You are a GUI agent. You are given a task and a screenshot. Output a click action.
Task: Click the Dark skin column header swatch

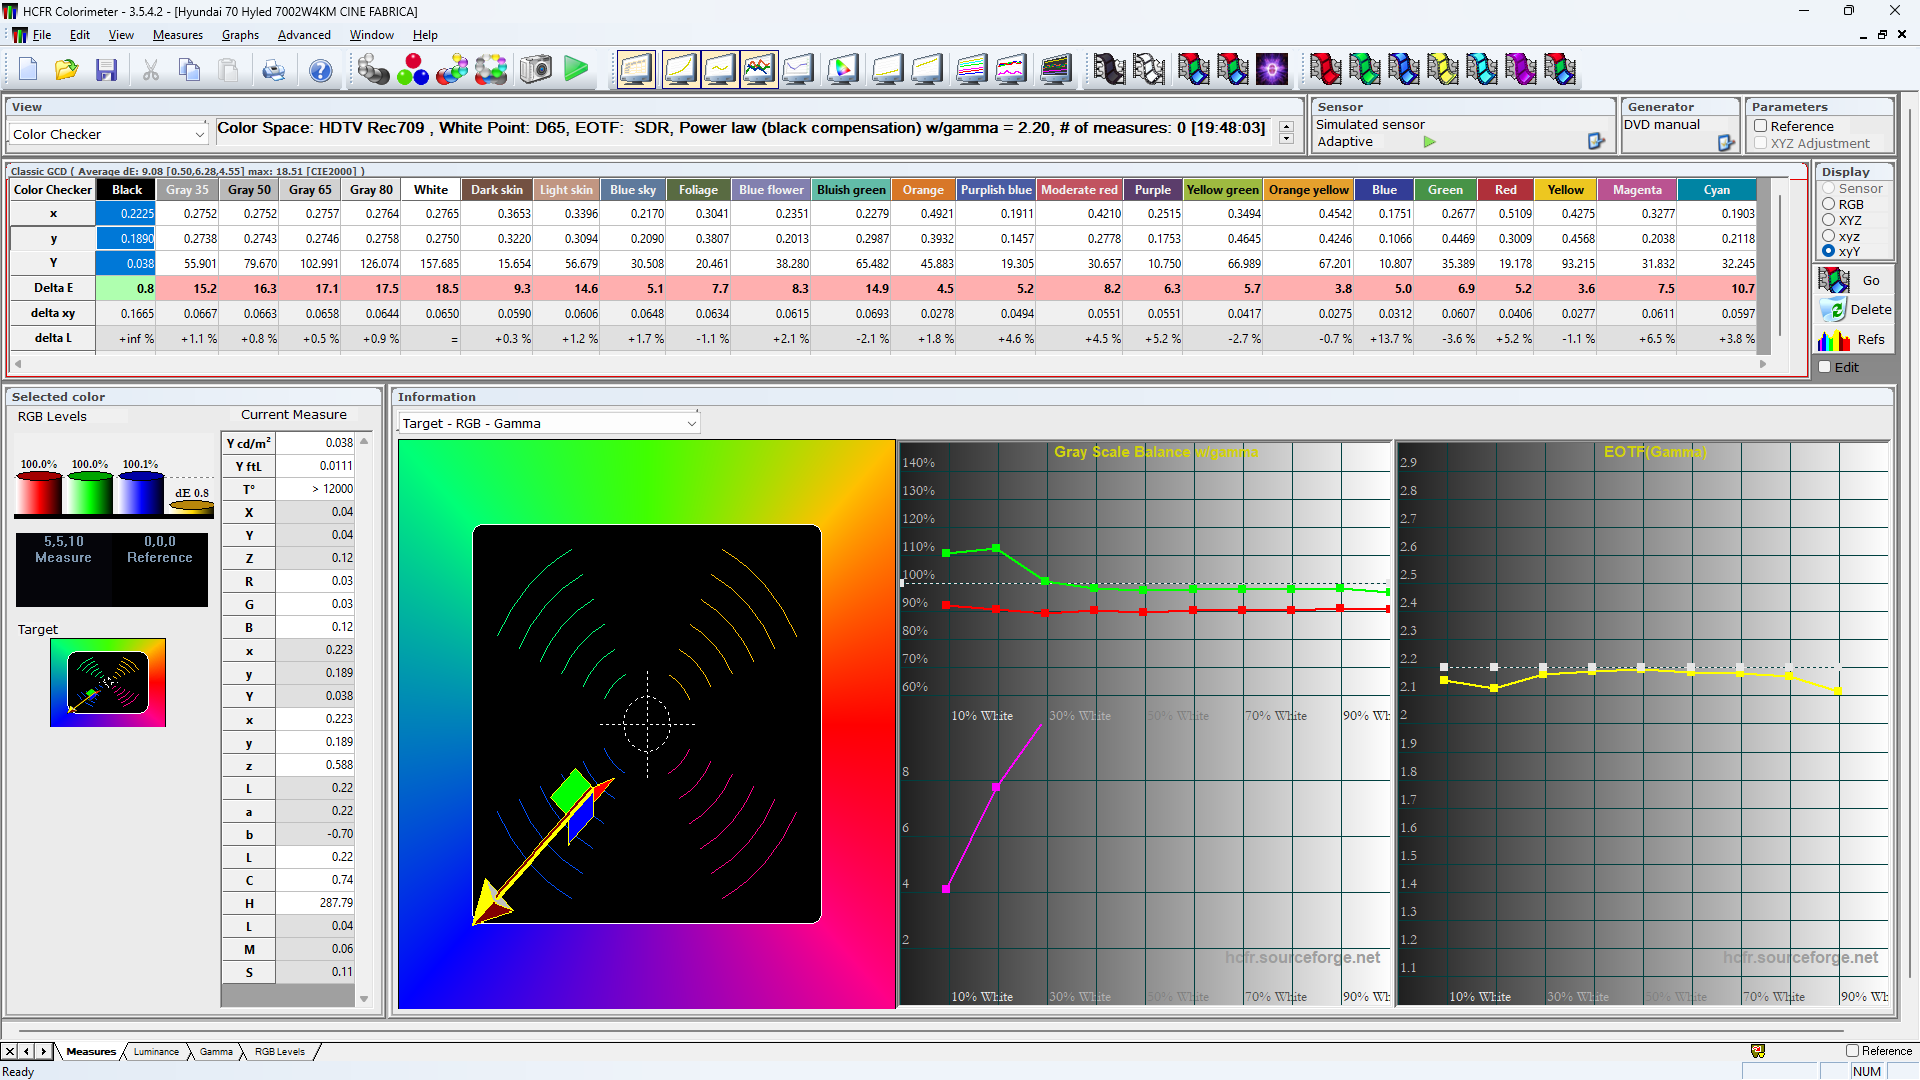[496, 189]
